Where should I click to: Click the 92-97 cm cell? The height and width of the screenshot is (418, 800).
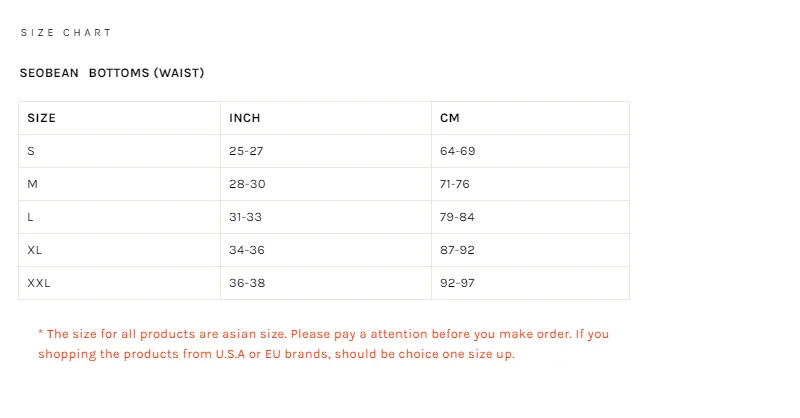tap(457, 283)
